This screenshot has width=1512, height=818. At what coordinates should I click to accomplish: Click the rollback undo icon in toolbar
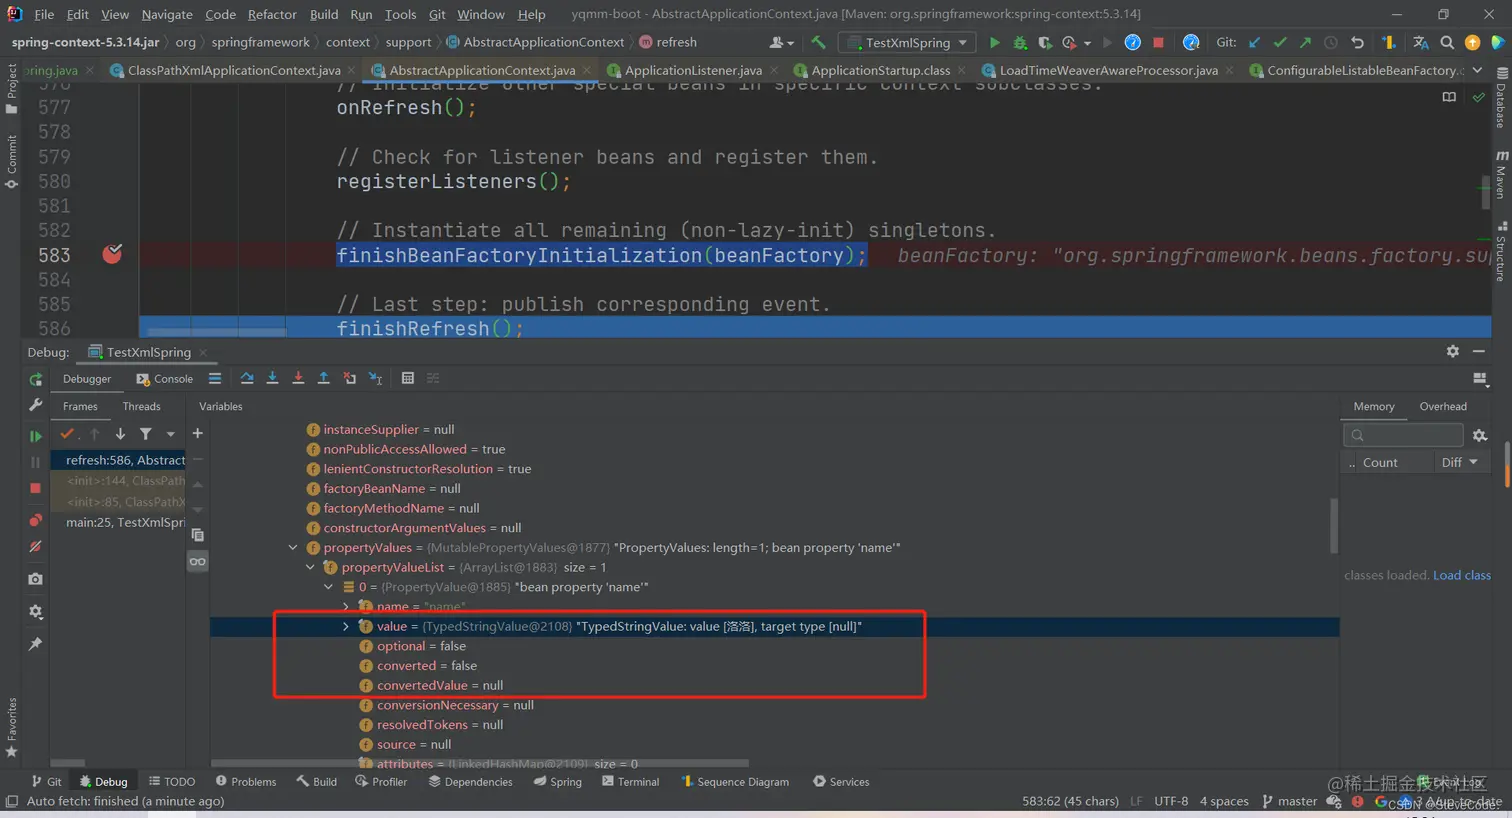pyautogui.click(x=1357, y=42)
